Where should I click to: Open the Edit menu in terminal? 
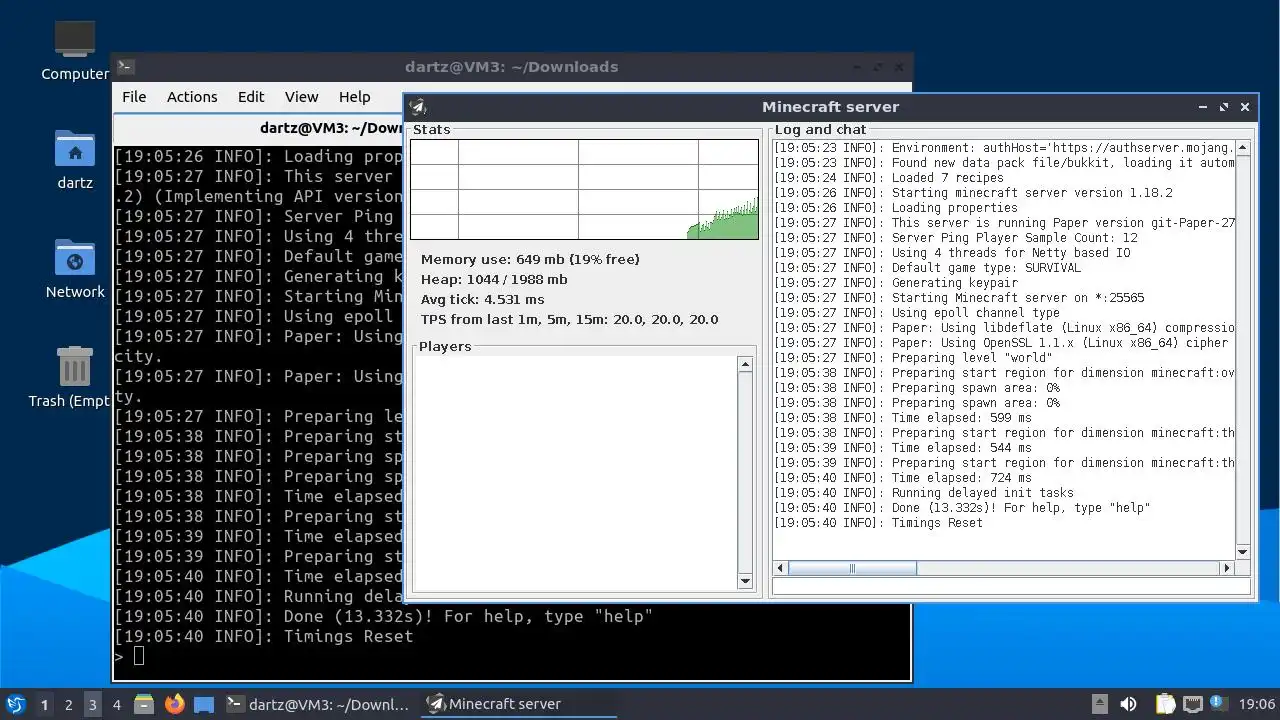point(251,97)
